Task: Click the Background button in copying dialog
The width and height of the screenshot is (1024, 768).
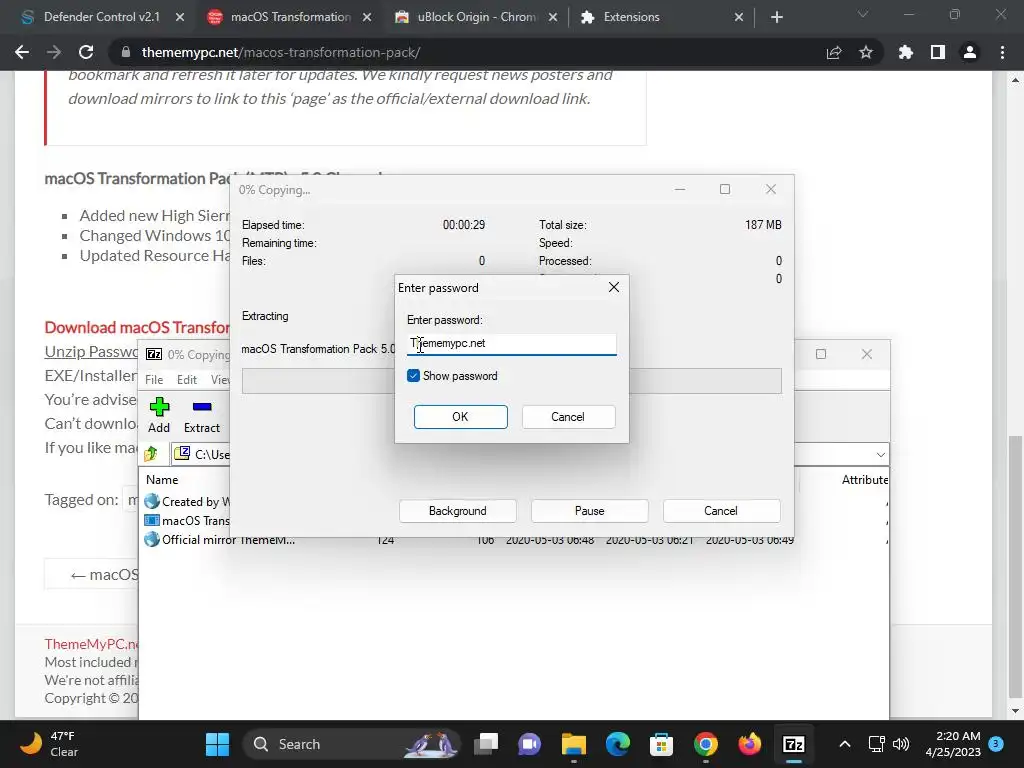Action: click(x=458, y=511)
